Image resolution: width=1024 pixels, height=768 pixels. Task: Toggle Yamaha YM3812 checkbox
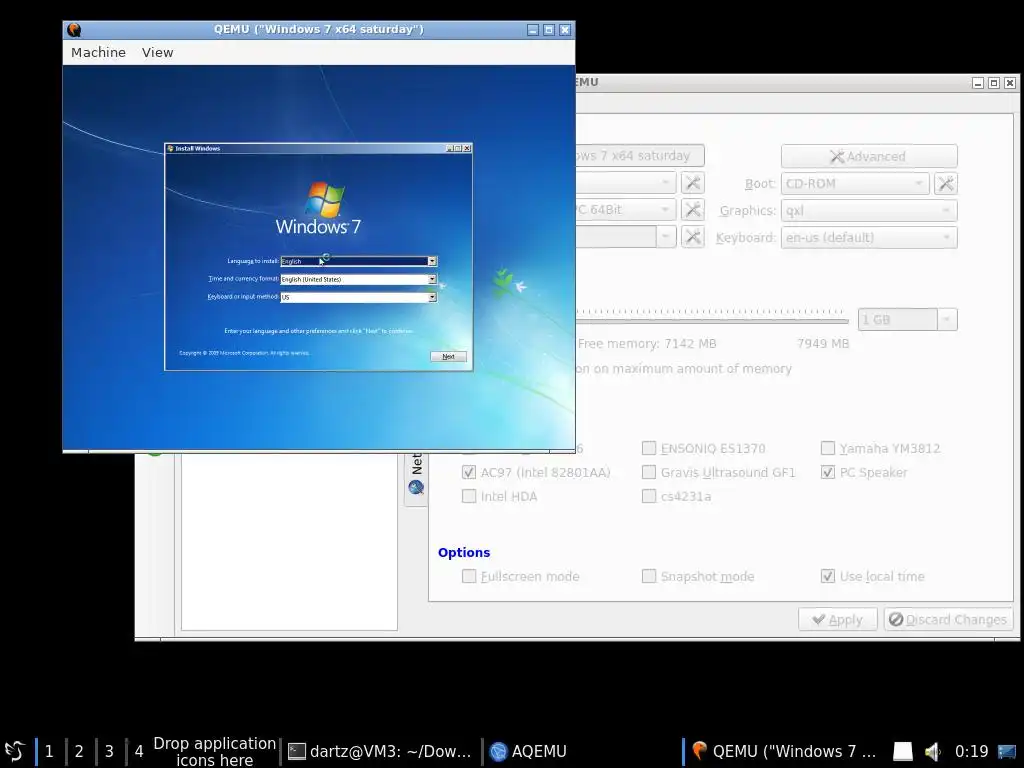coord(827,448)
